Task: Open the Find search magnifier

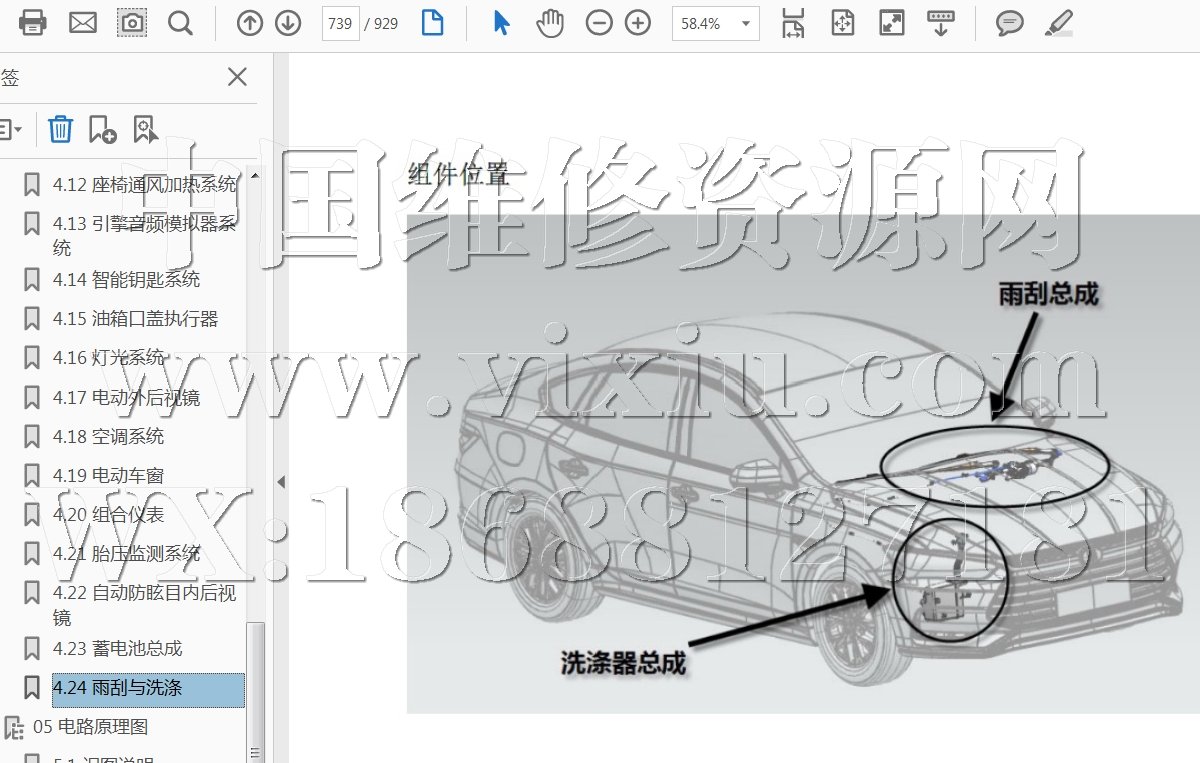Action: click(180, 23)
